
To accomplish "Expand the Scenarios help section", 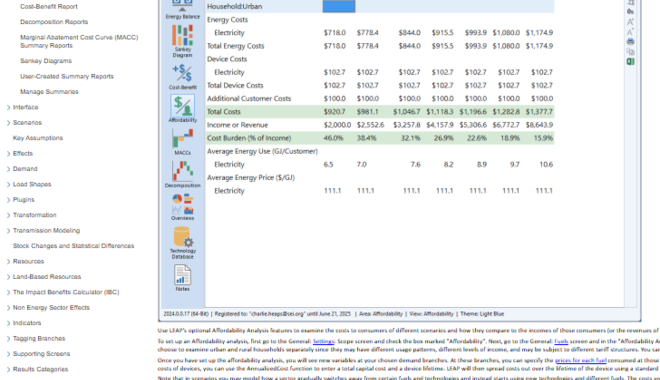I will 8,123.
